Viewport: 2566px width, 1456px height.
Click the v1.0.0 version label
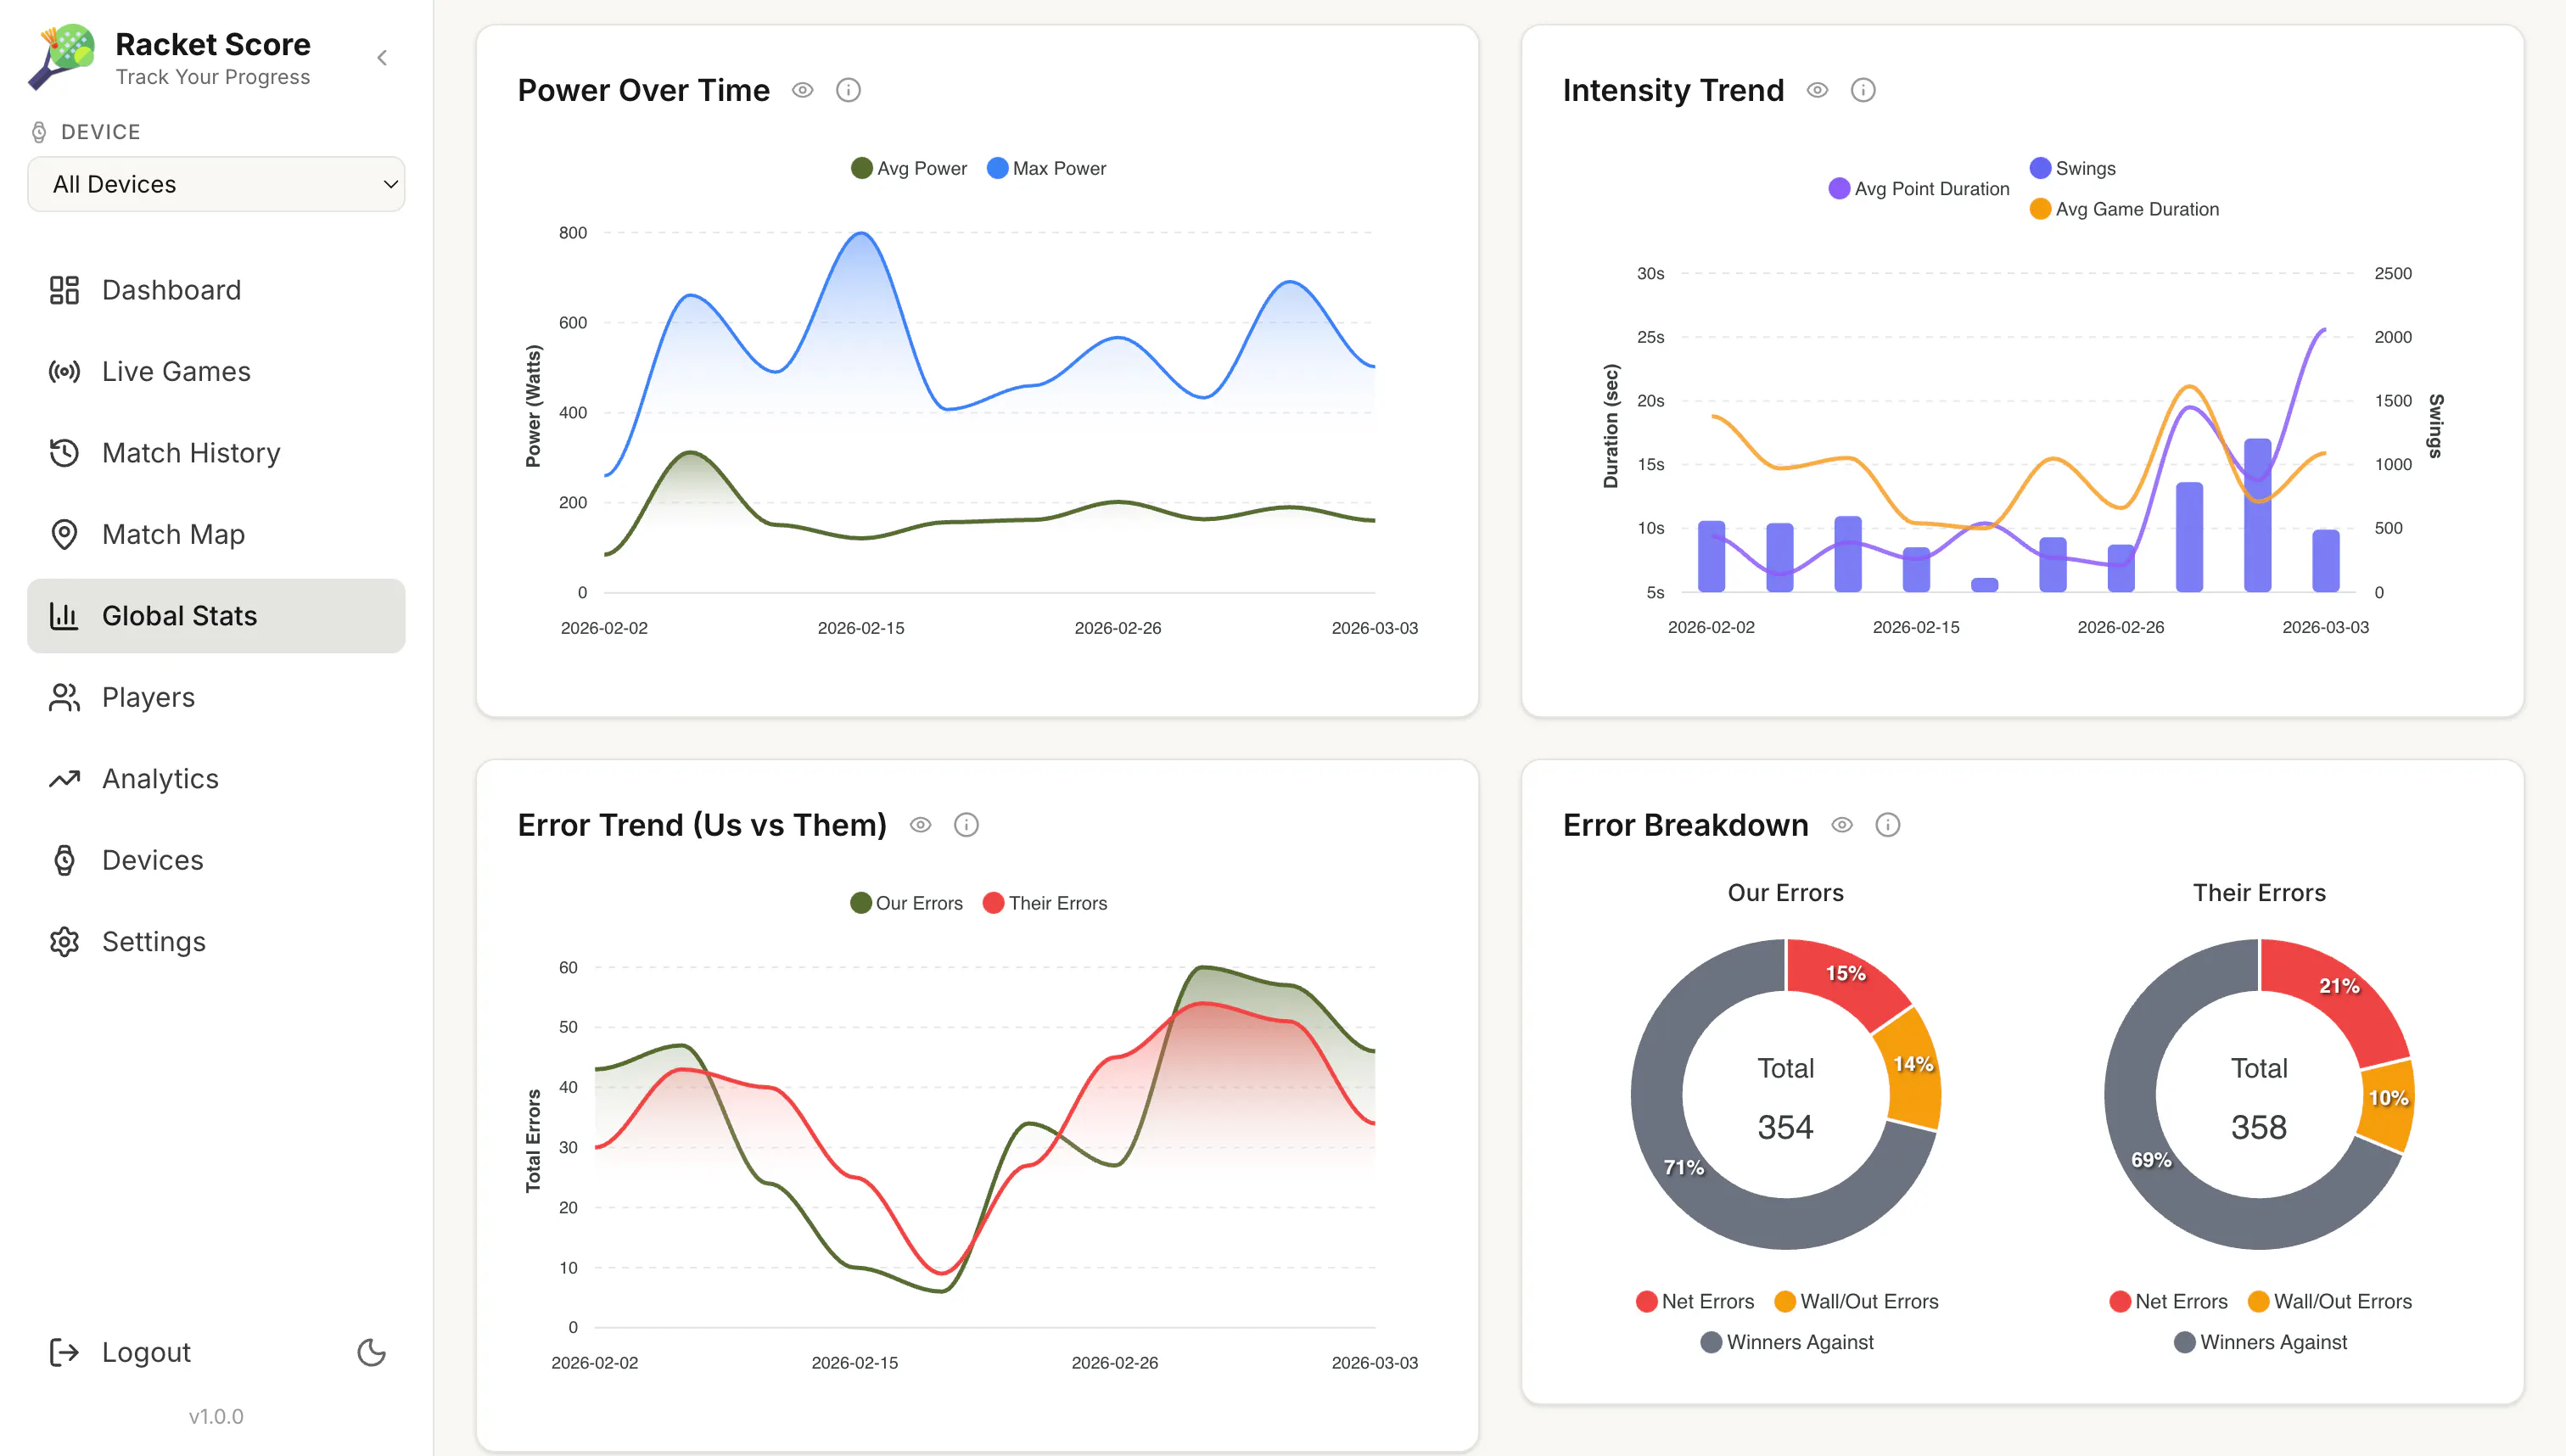point(216,1417)
